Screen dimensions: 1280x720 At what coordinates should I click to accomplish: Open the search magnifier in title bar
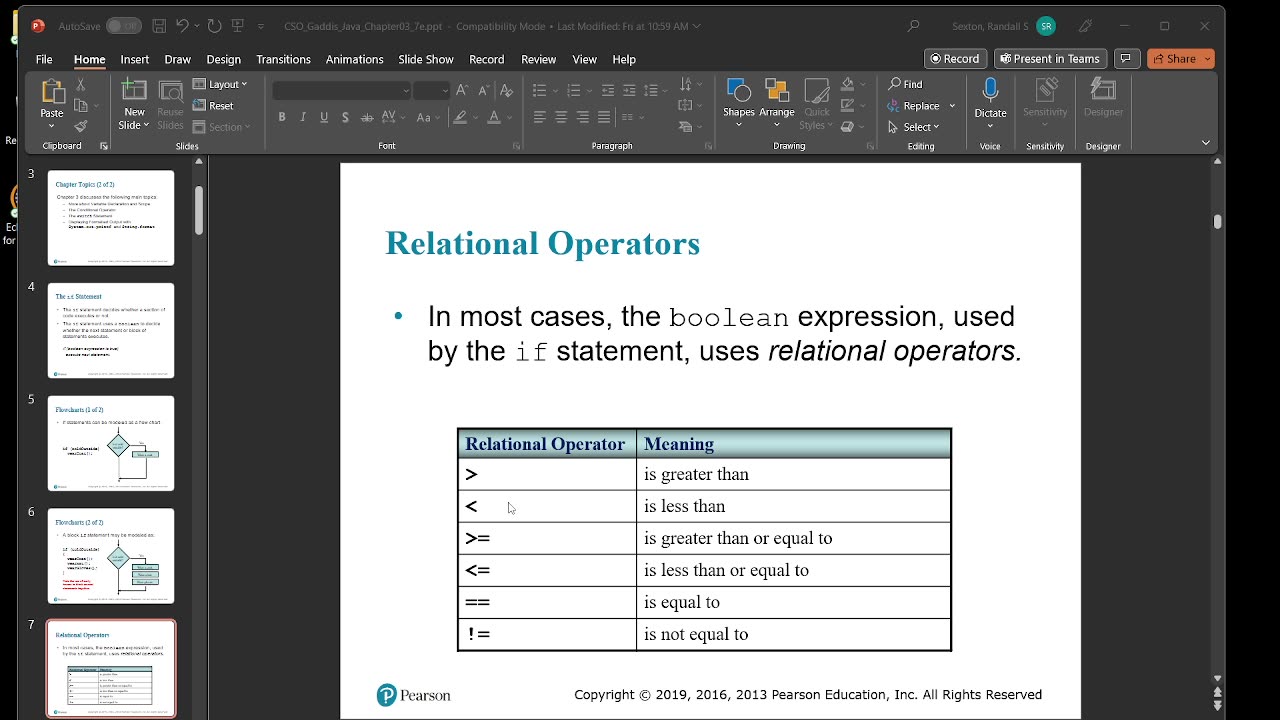[913, 26]
